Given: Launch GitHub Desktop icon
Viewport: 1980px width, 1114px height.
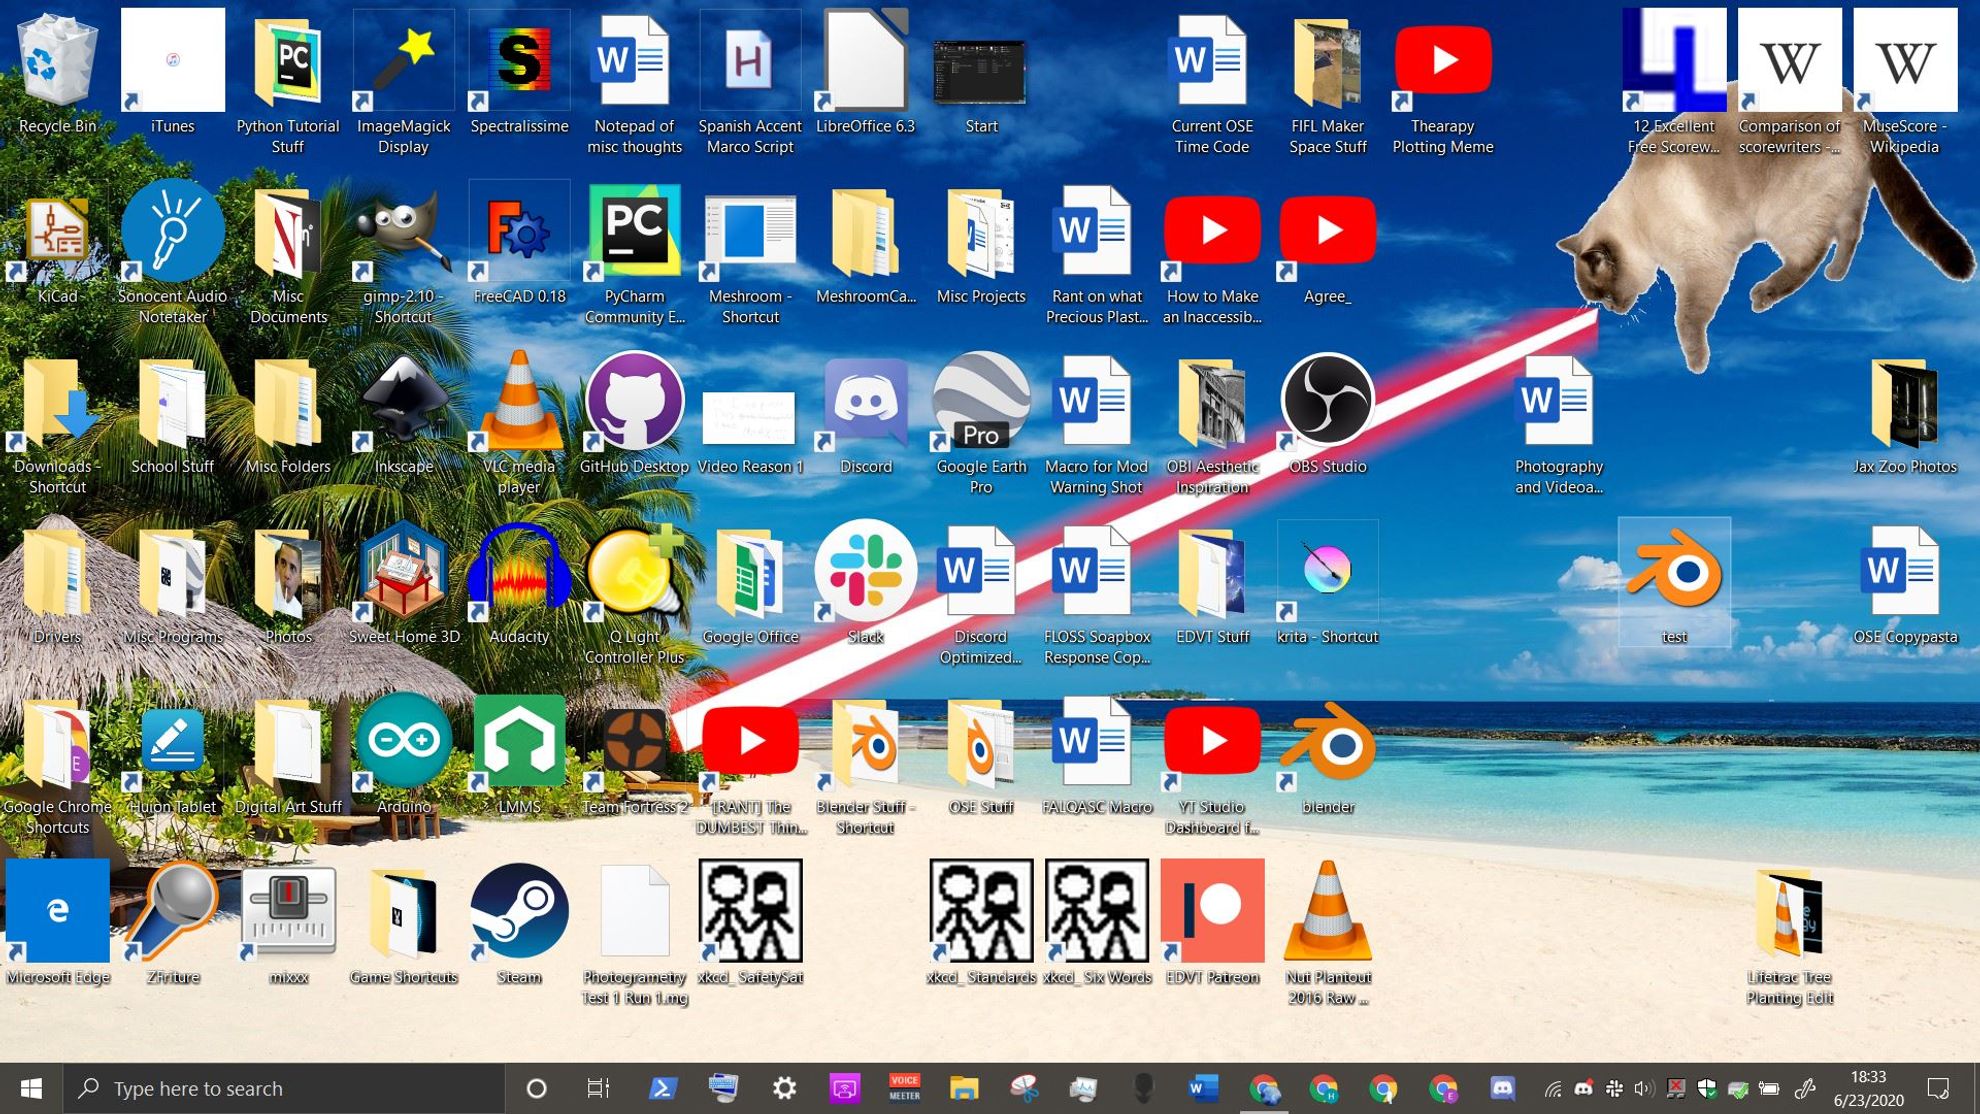Looking at the screenshot, I should [x=634, y=402].
